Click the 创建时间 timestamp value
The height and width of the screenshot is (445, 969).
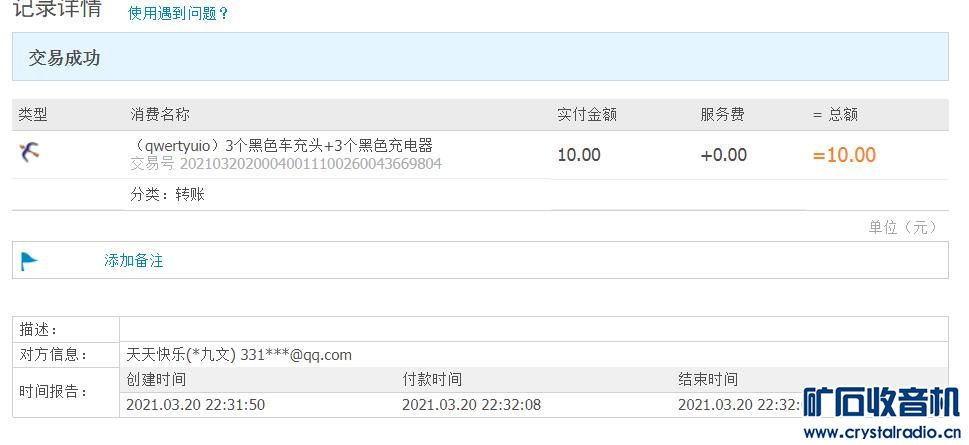pos(196,404)
